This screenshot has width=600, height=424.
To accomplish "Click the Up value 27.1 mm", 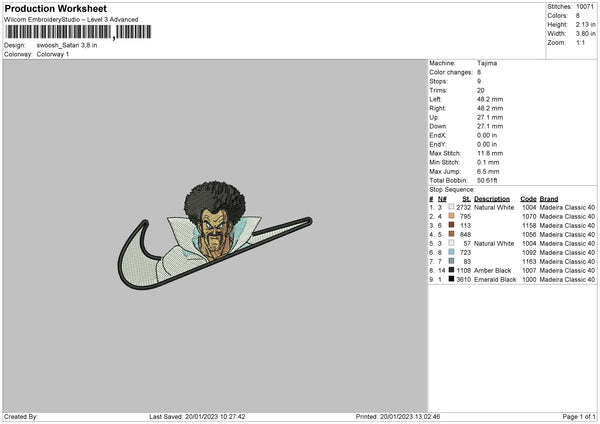I will pos(490,117).
